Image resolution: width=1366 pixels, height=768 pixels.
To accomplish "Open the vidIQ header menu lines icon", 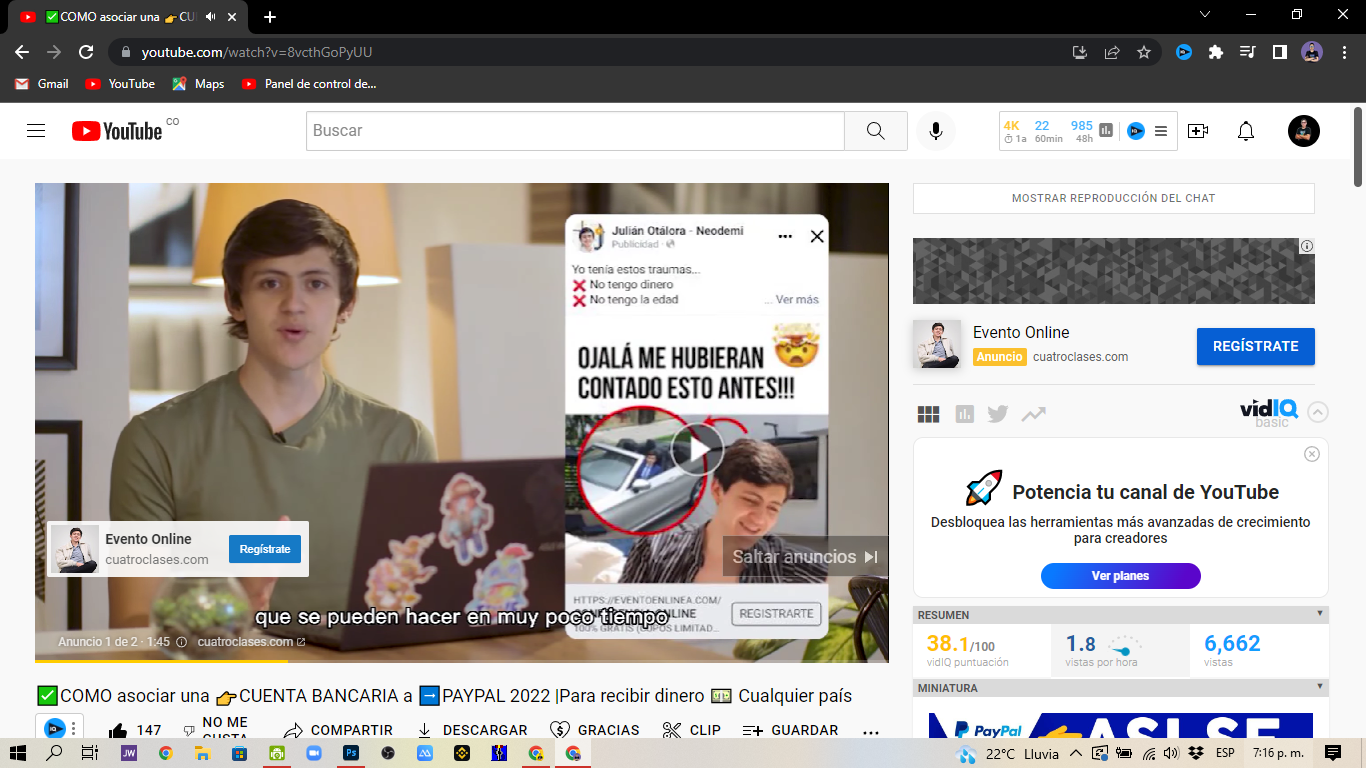I will pyautogui.click(x=1161, y=131).
